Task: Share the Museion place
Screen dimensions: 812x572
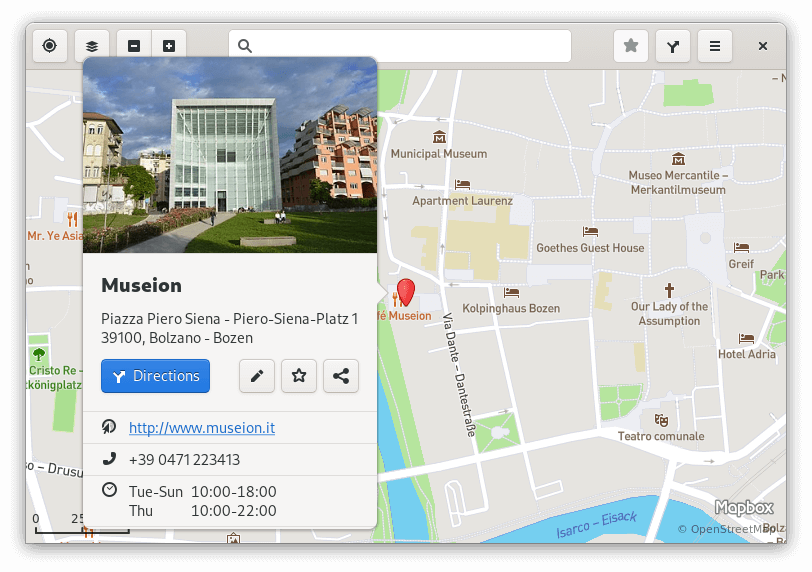Action: coord(341,376)
